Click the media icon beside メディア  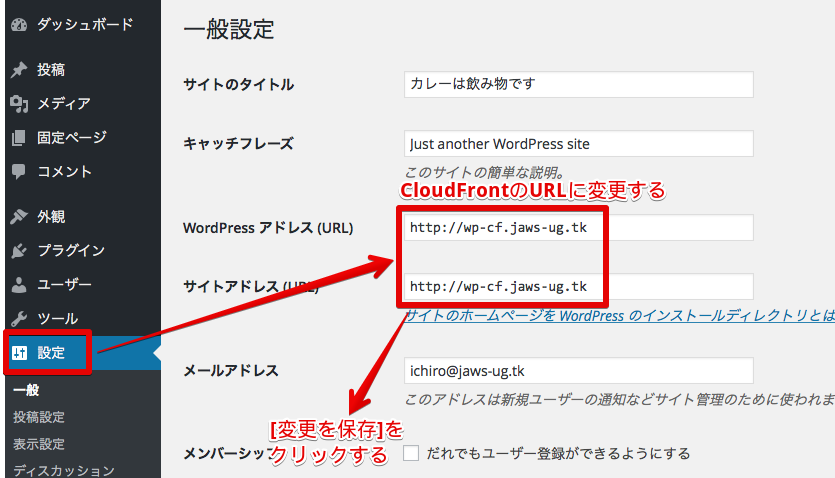[19, 104]
